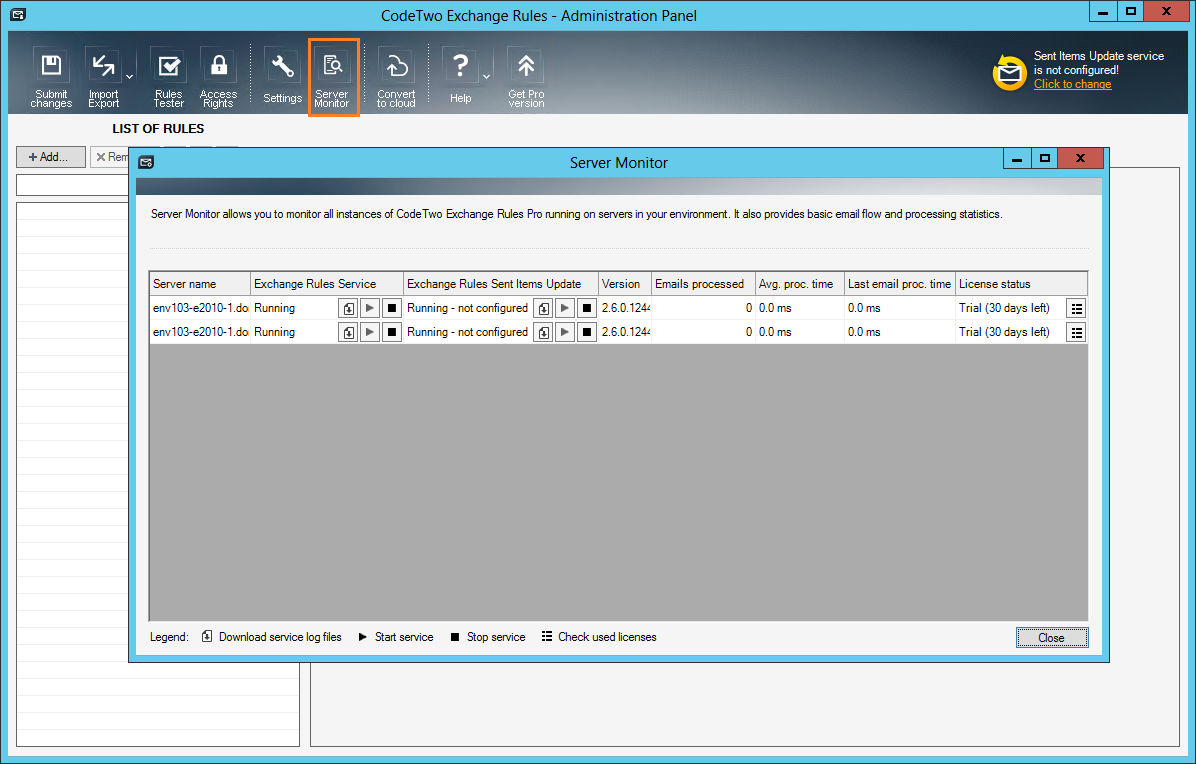The width and height of the screenshot is (1196, 764).
Task: Stop Exchange Rules Service in first row
Action: 392,308
